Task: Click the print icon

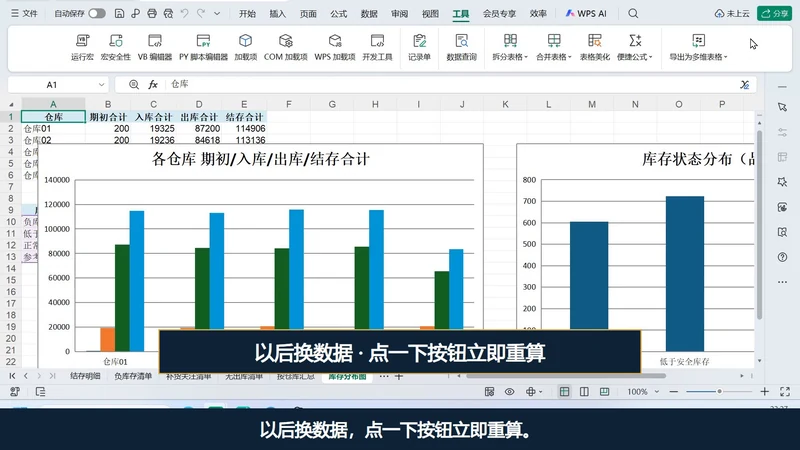Action: click(x=152, y=14)
